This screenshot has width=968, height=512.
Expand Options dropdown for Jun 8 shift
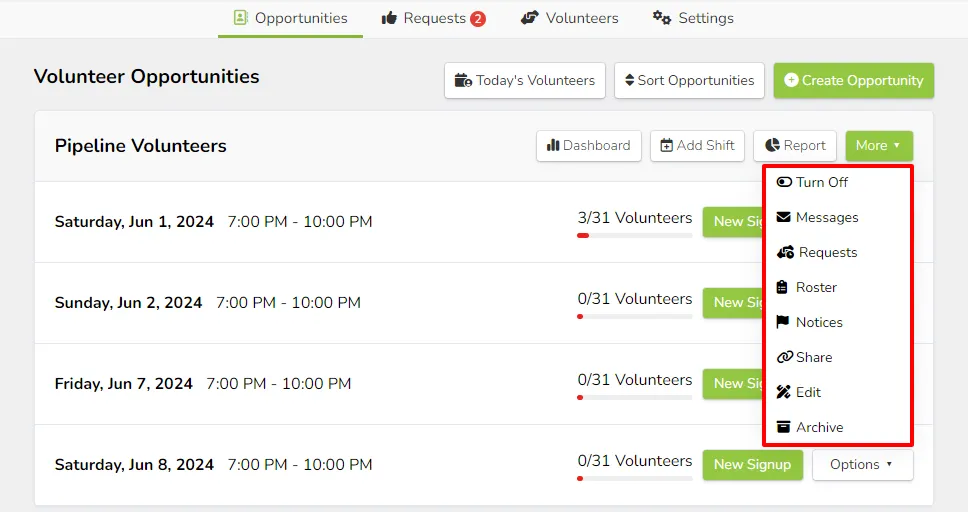coord(862,464)
